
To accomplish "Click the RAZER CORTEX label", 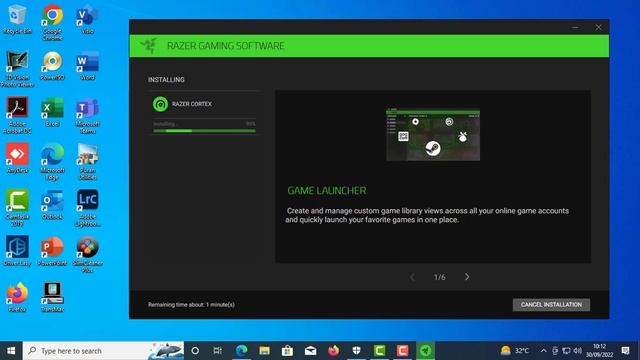I will click(192, 104).
